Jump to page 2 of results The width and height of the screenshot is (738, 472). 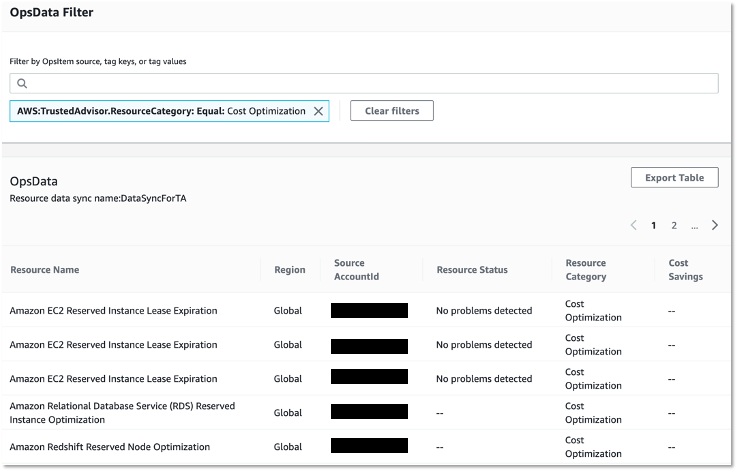[674, 225]
